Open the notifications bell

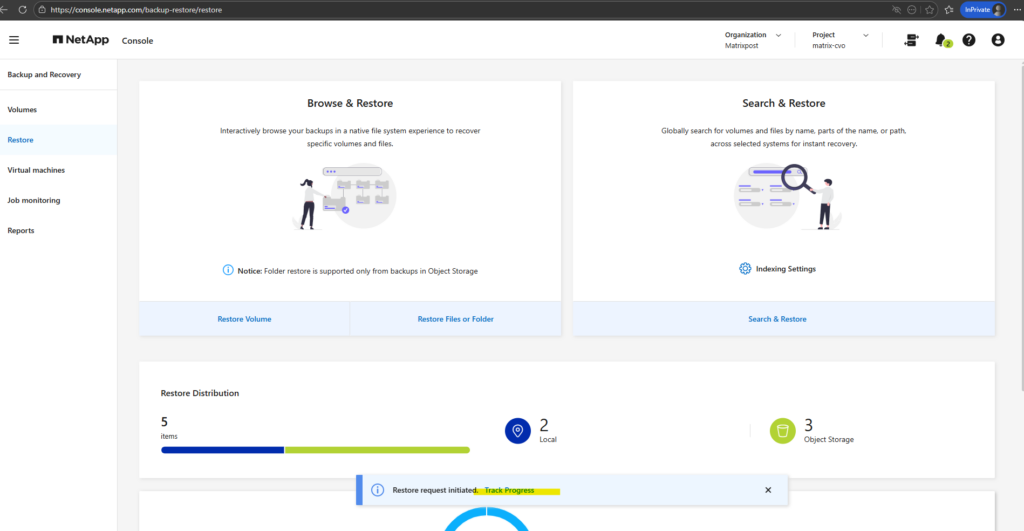click(x=940, y=40)
